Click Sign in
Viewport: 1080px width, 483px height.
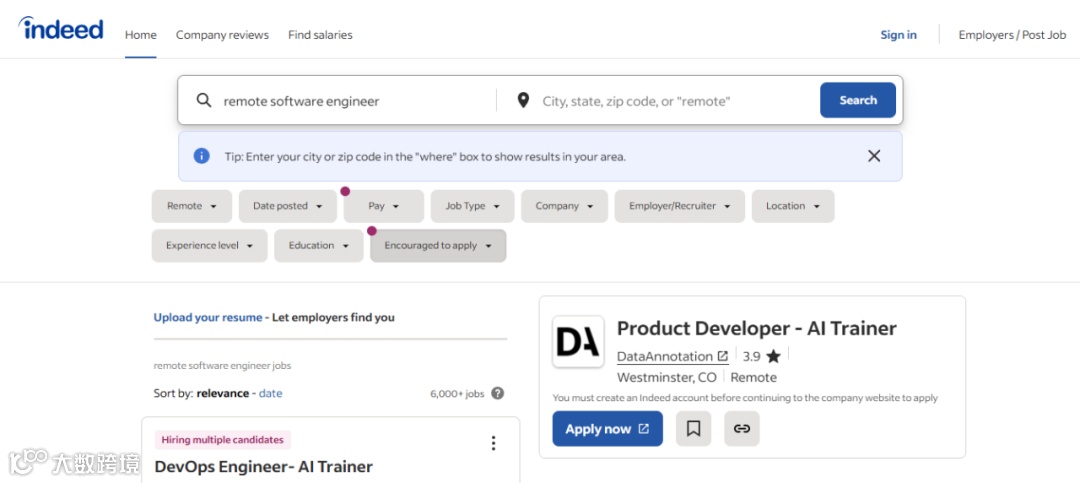pos(898,34)
